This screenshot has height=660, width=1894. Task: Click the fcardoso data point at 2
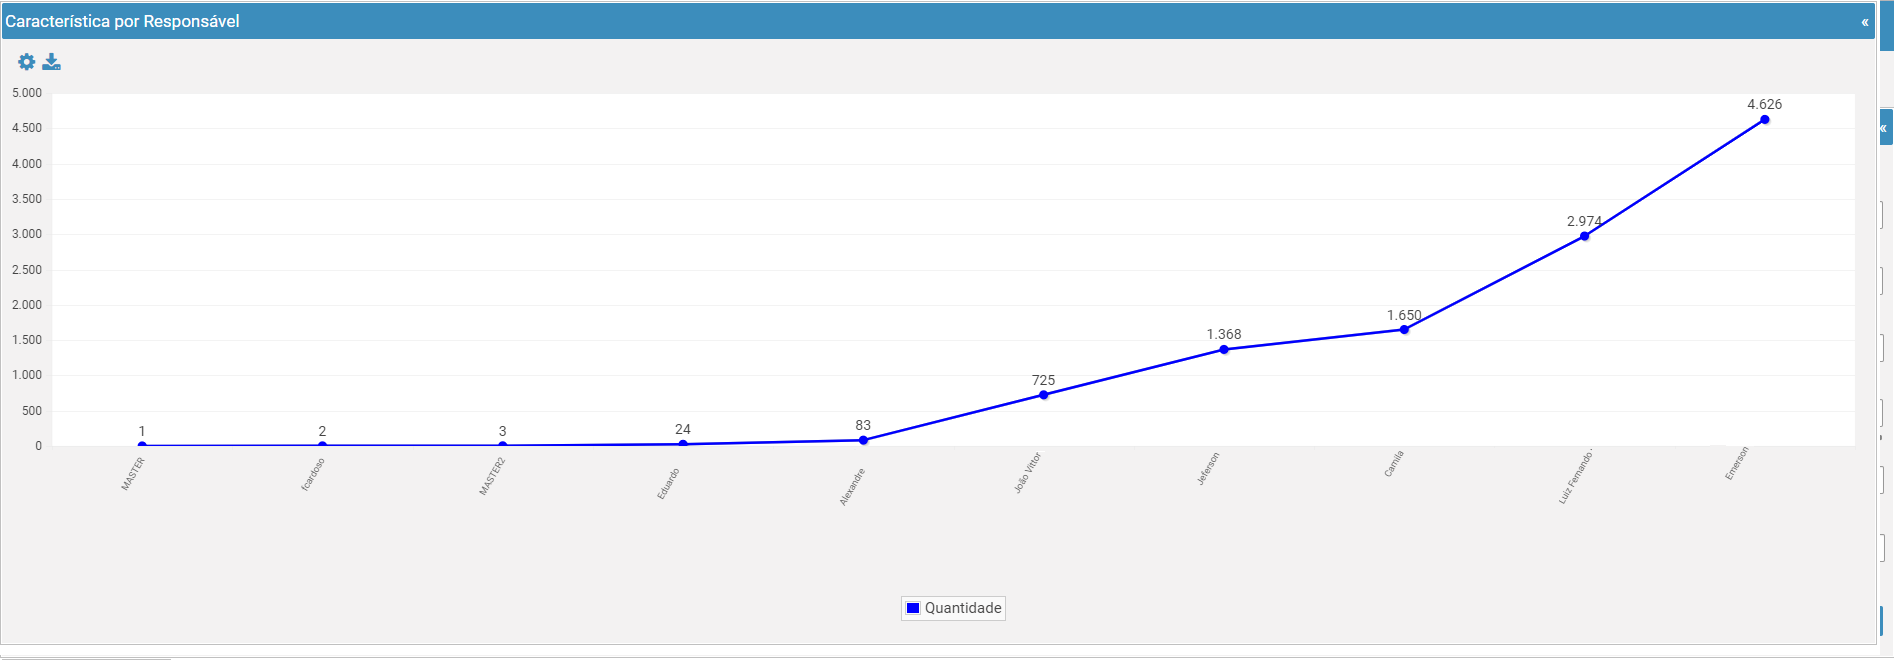point(322,445)
